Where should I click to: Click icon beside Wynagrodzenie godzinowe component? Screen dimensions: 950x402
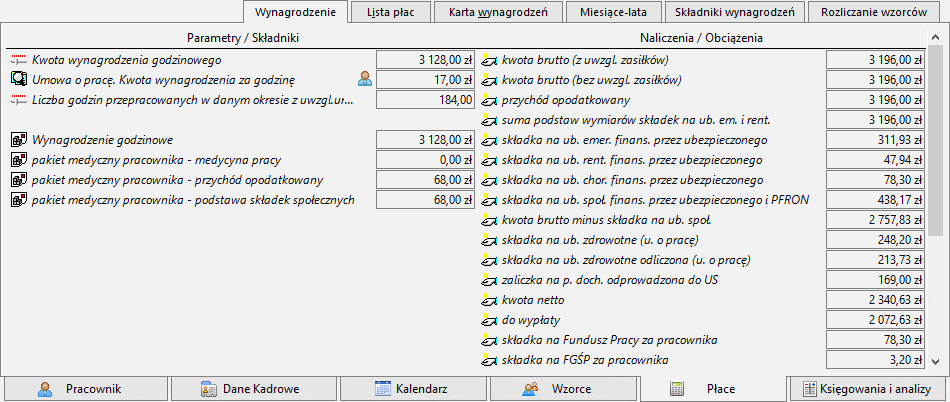pos(17,140)
